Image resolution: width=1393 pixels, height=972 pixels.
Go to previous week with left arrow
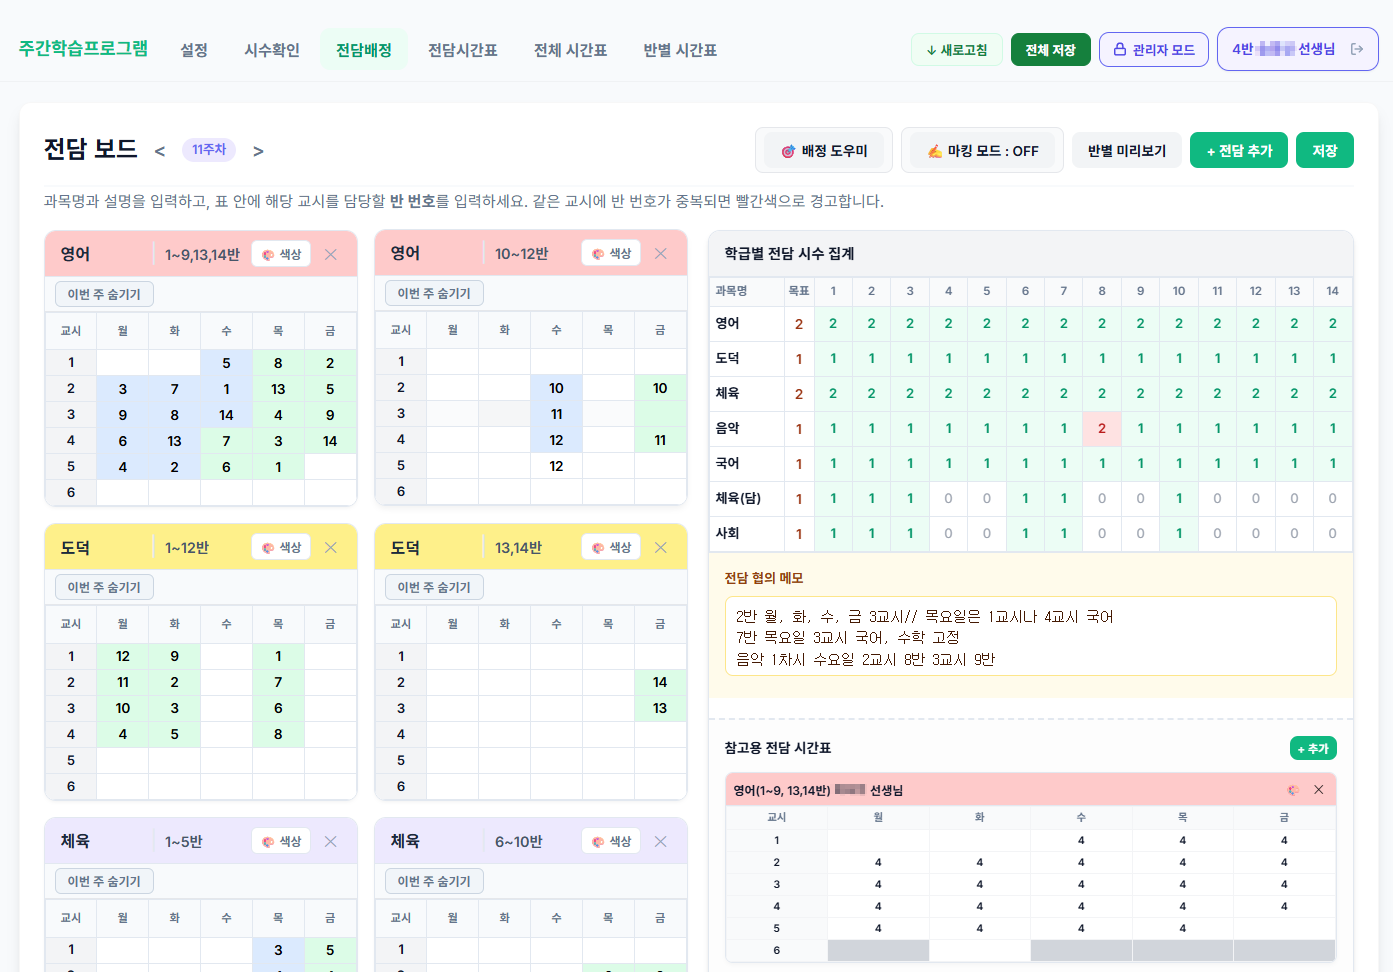160,151
